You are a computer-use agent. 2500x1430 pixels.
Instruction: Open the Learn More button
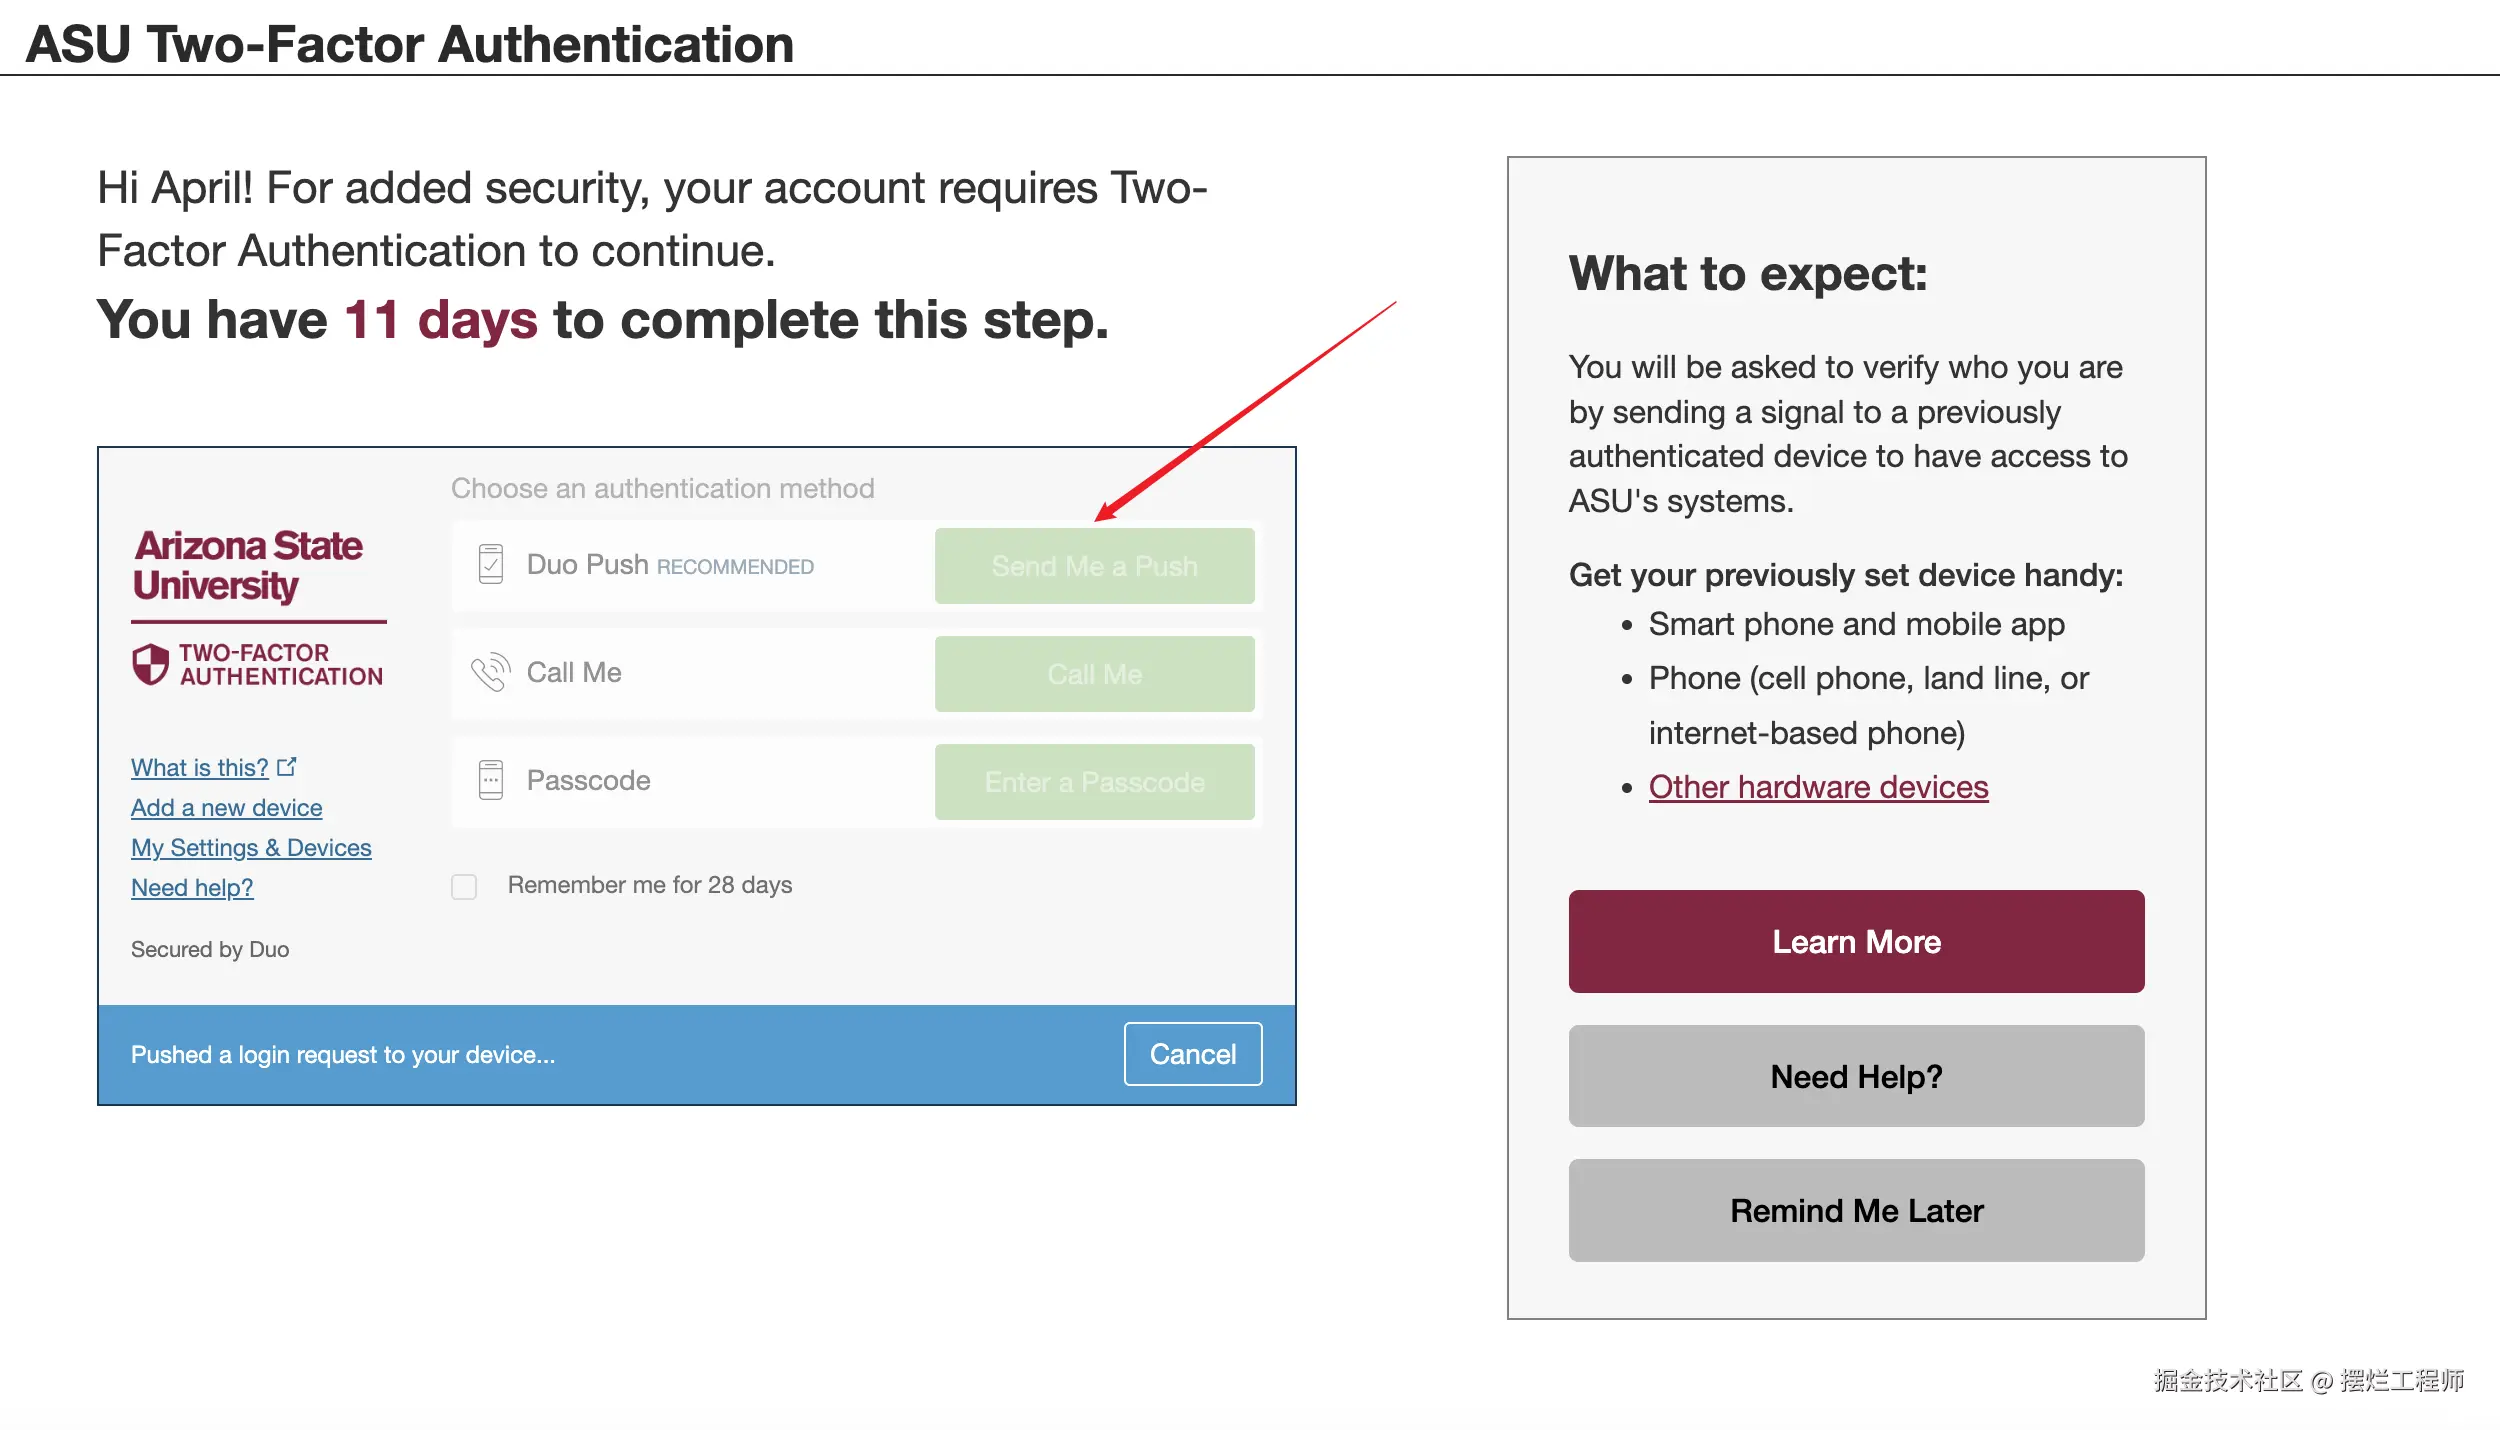click(1856, 942)
